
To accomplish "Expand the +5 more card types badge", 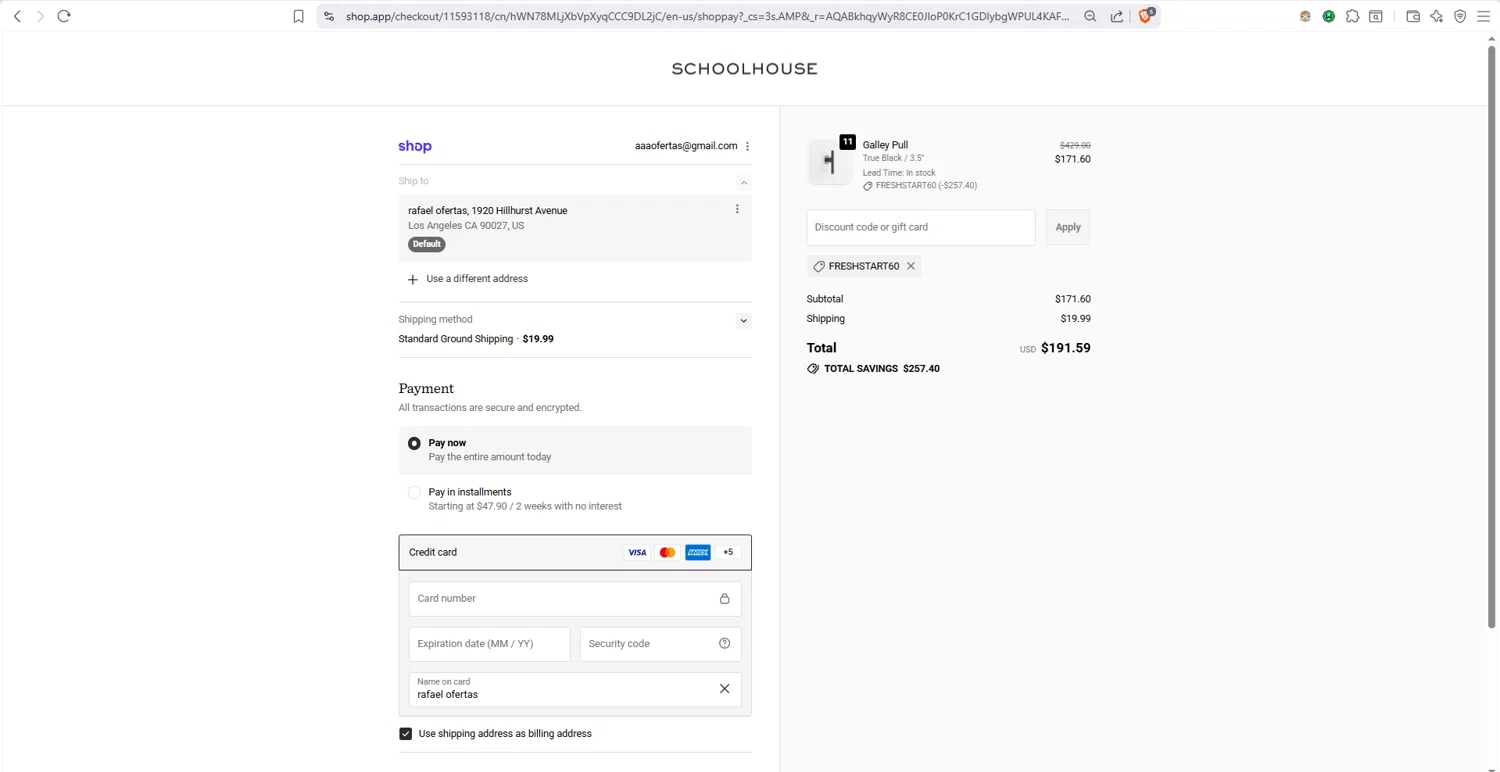I will pyautogui.click(x=728, y=552).
